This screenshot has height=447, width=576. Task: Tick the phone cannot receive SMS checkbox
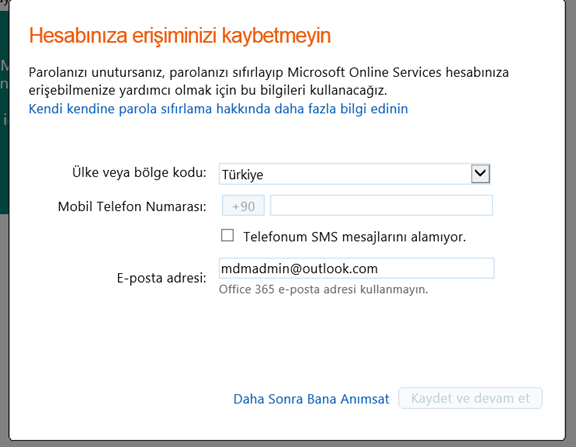pyautogui.click(x=227, y=235)
